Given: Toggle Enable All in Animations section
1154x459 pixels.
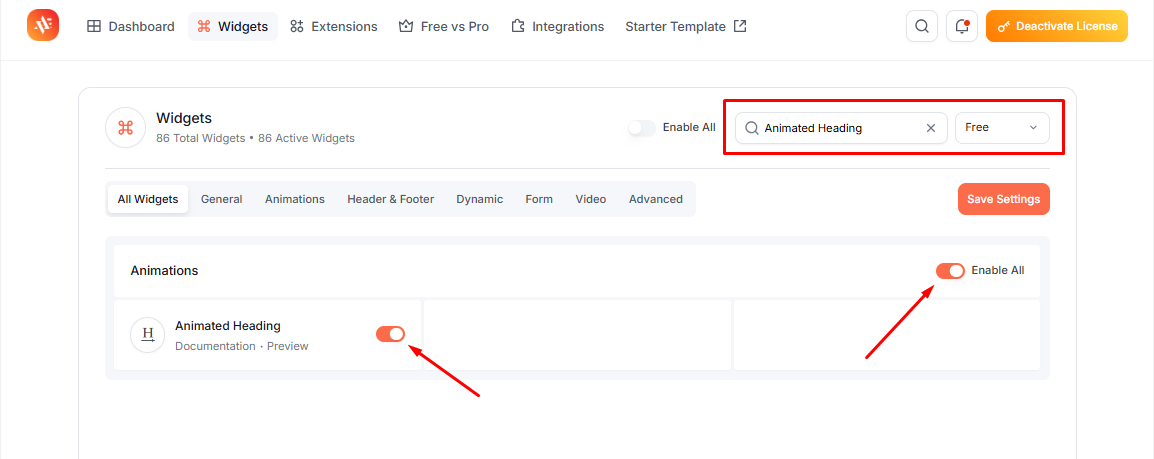Looking at the screenshot, I should pos(950,271).
